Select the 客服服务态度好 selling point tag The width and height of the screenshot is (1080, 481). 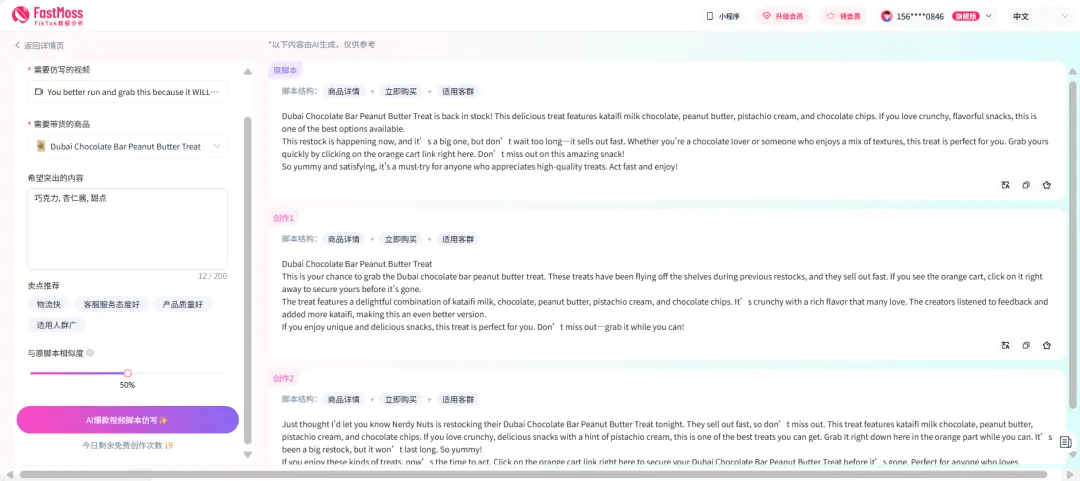112,304
